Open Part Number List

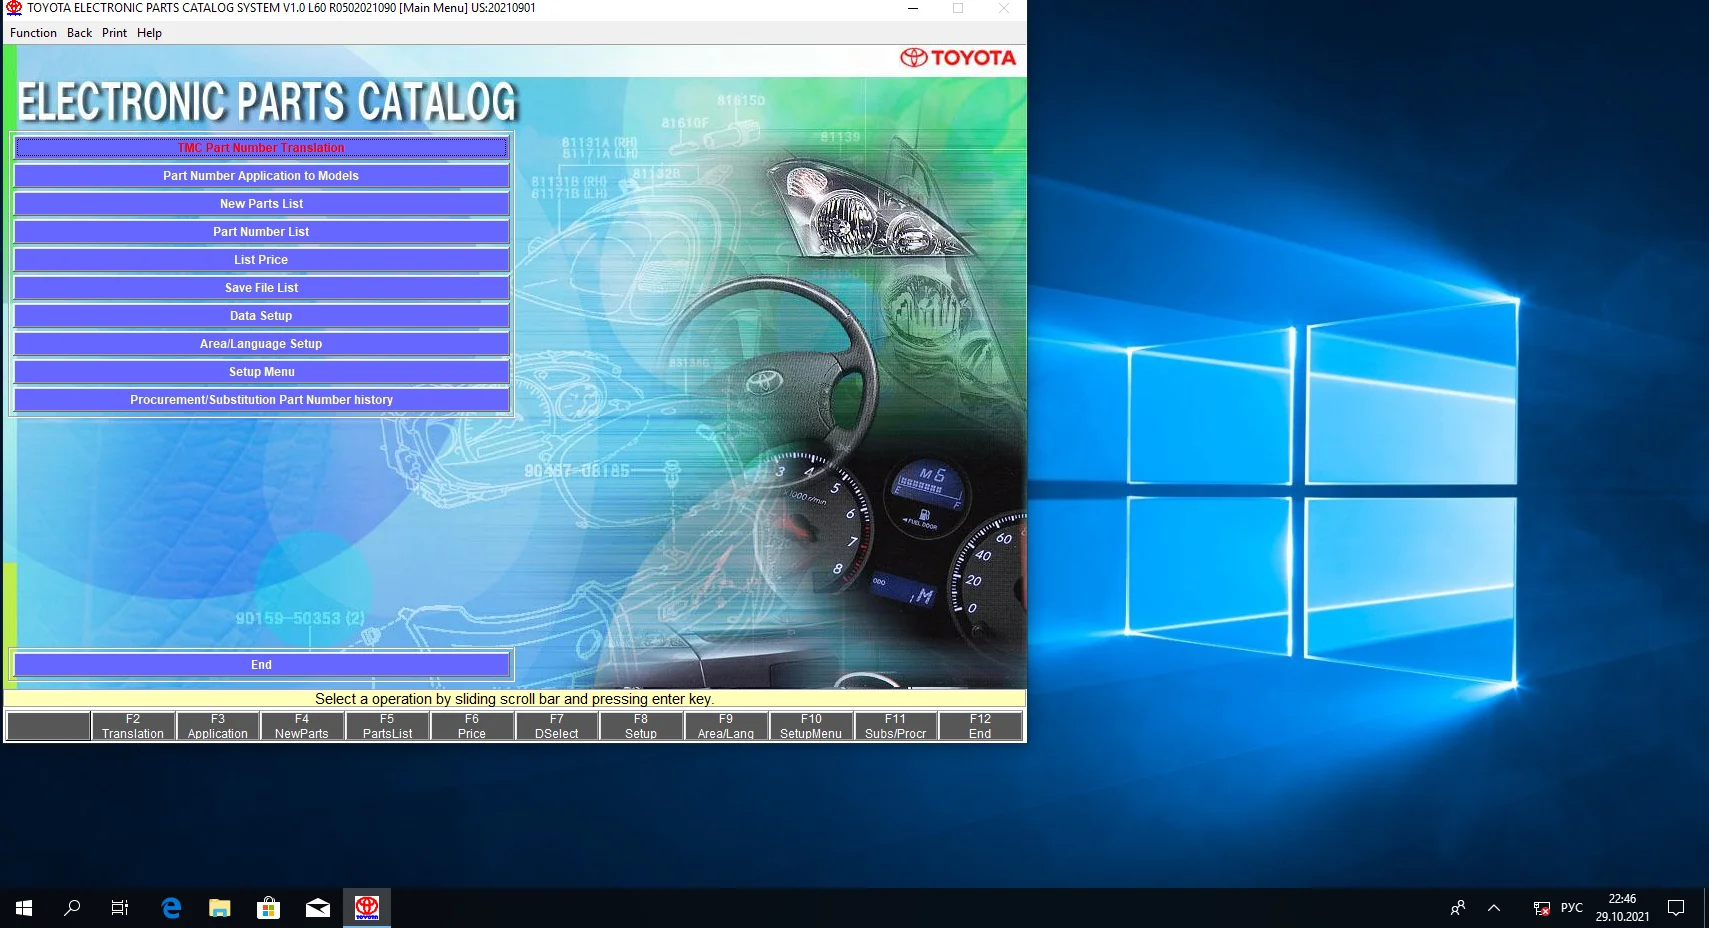pos(261,232)
